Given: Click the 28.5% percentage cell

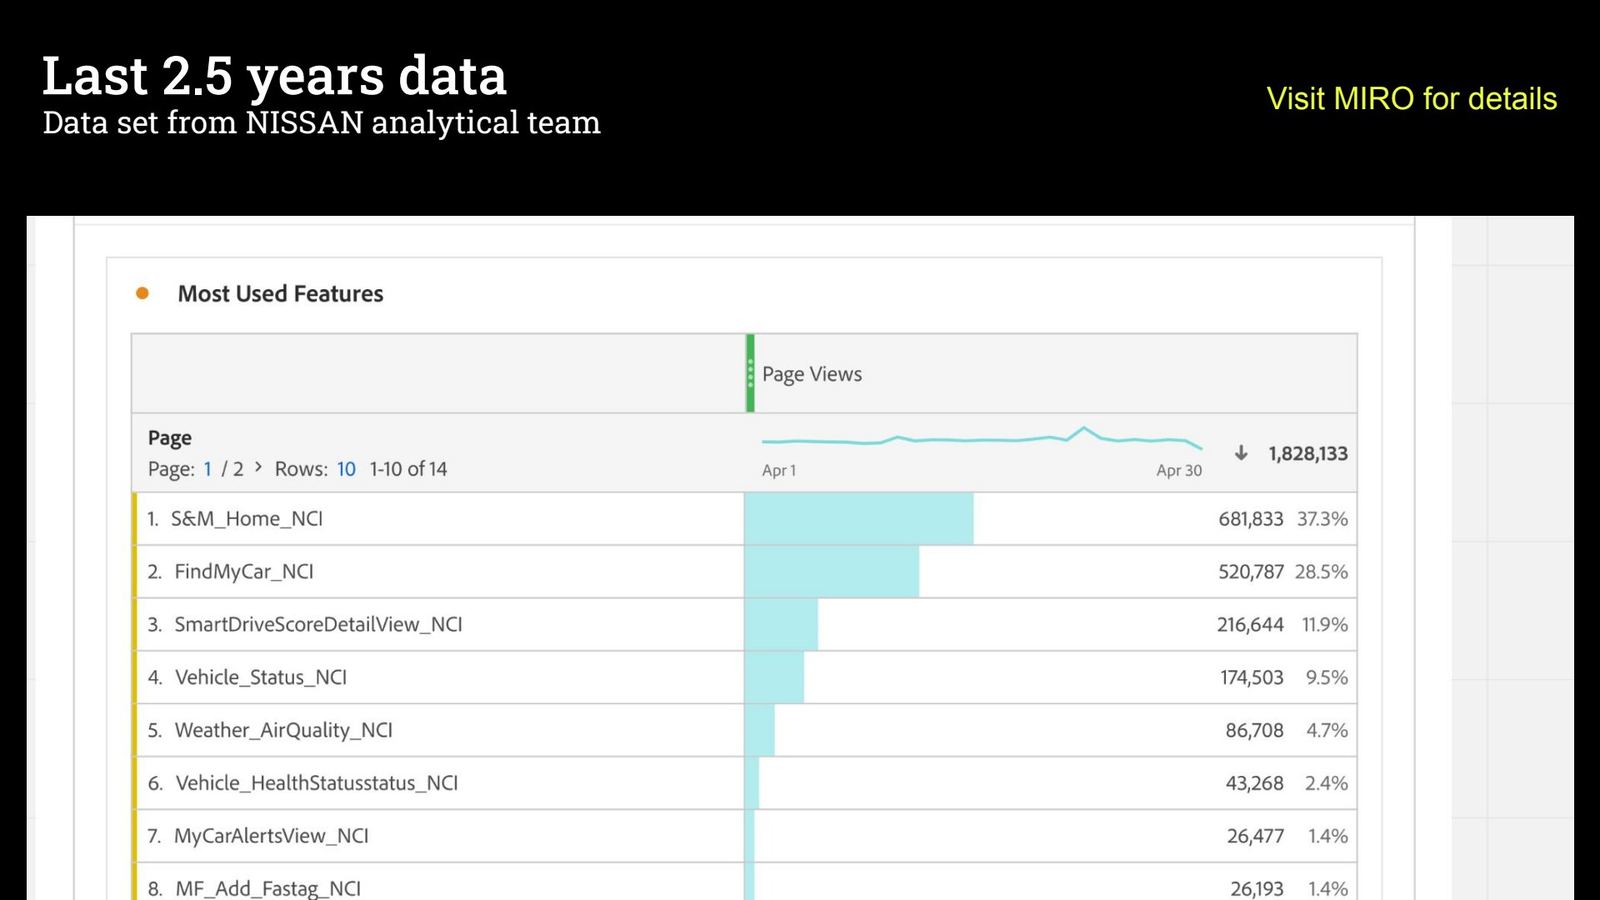Looking at the screenshot, I should click(x=1321, y=572).
